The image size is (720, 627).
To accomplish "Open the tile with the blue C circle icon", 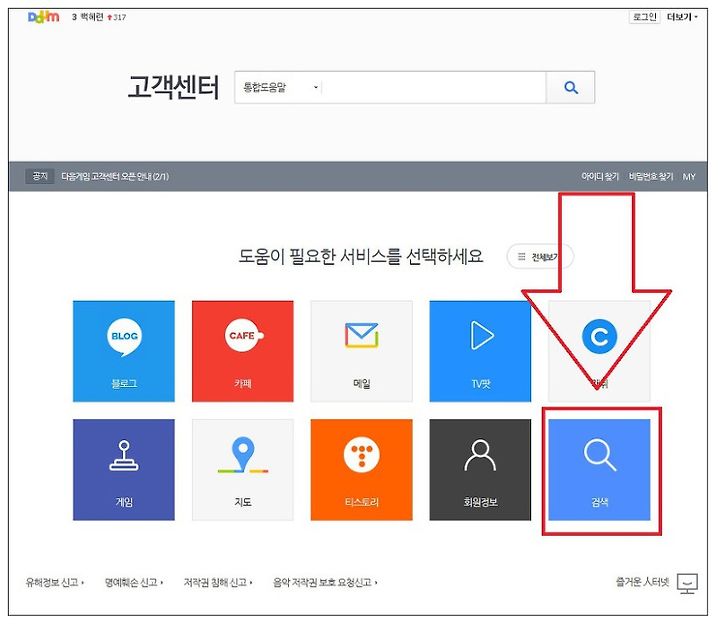I will coord(599,351).
